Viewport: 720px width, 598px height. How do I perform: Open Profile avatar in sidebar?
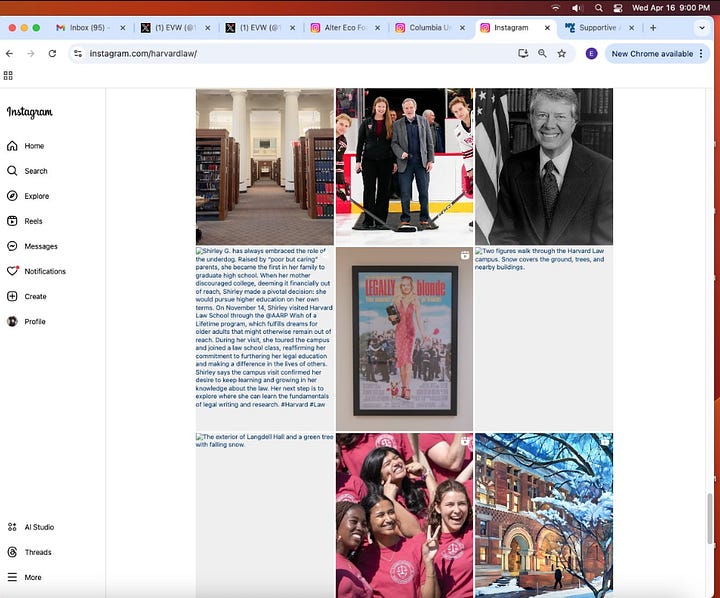pos(12,322)
